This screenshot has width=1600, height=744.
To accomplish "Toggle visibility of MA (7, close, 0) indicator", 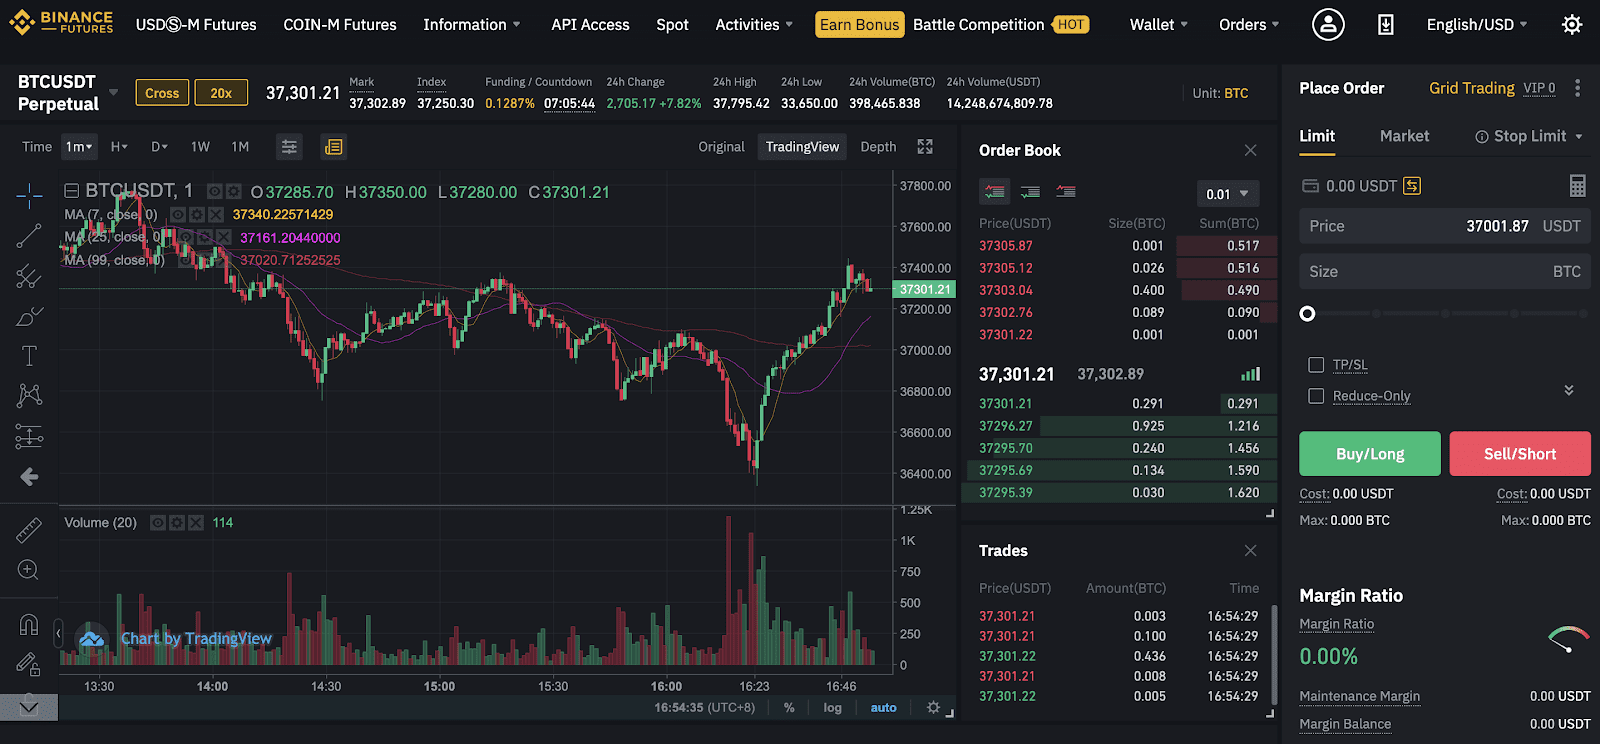I will pyautogui.click(x=178, y=214).
